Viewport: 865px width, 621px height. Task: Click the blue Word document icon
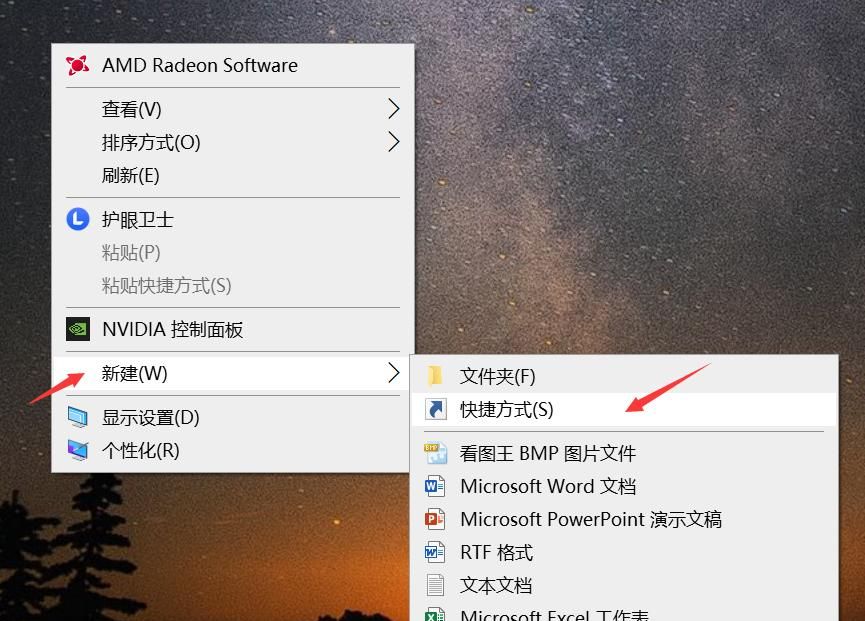(x=435, y=486)
